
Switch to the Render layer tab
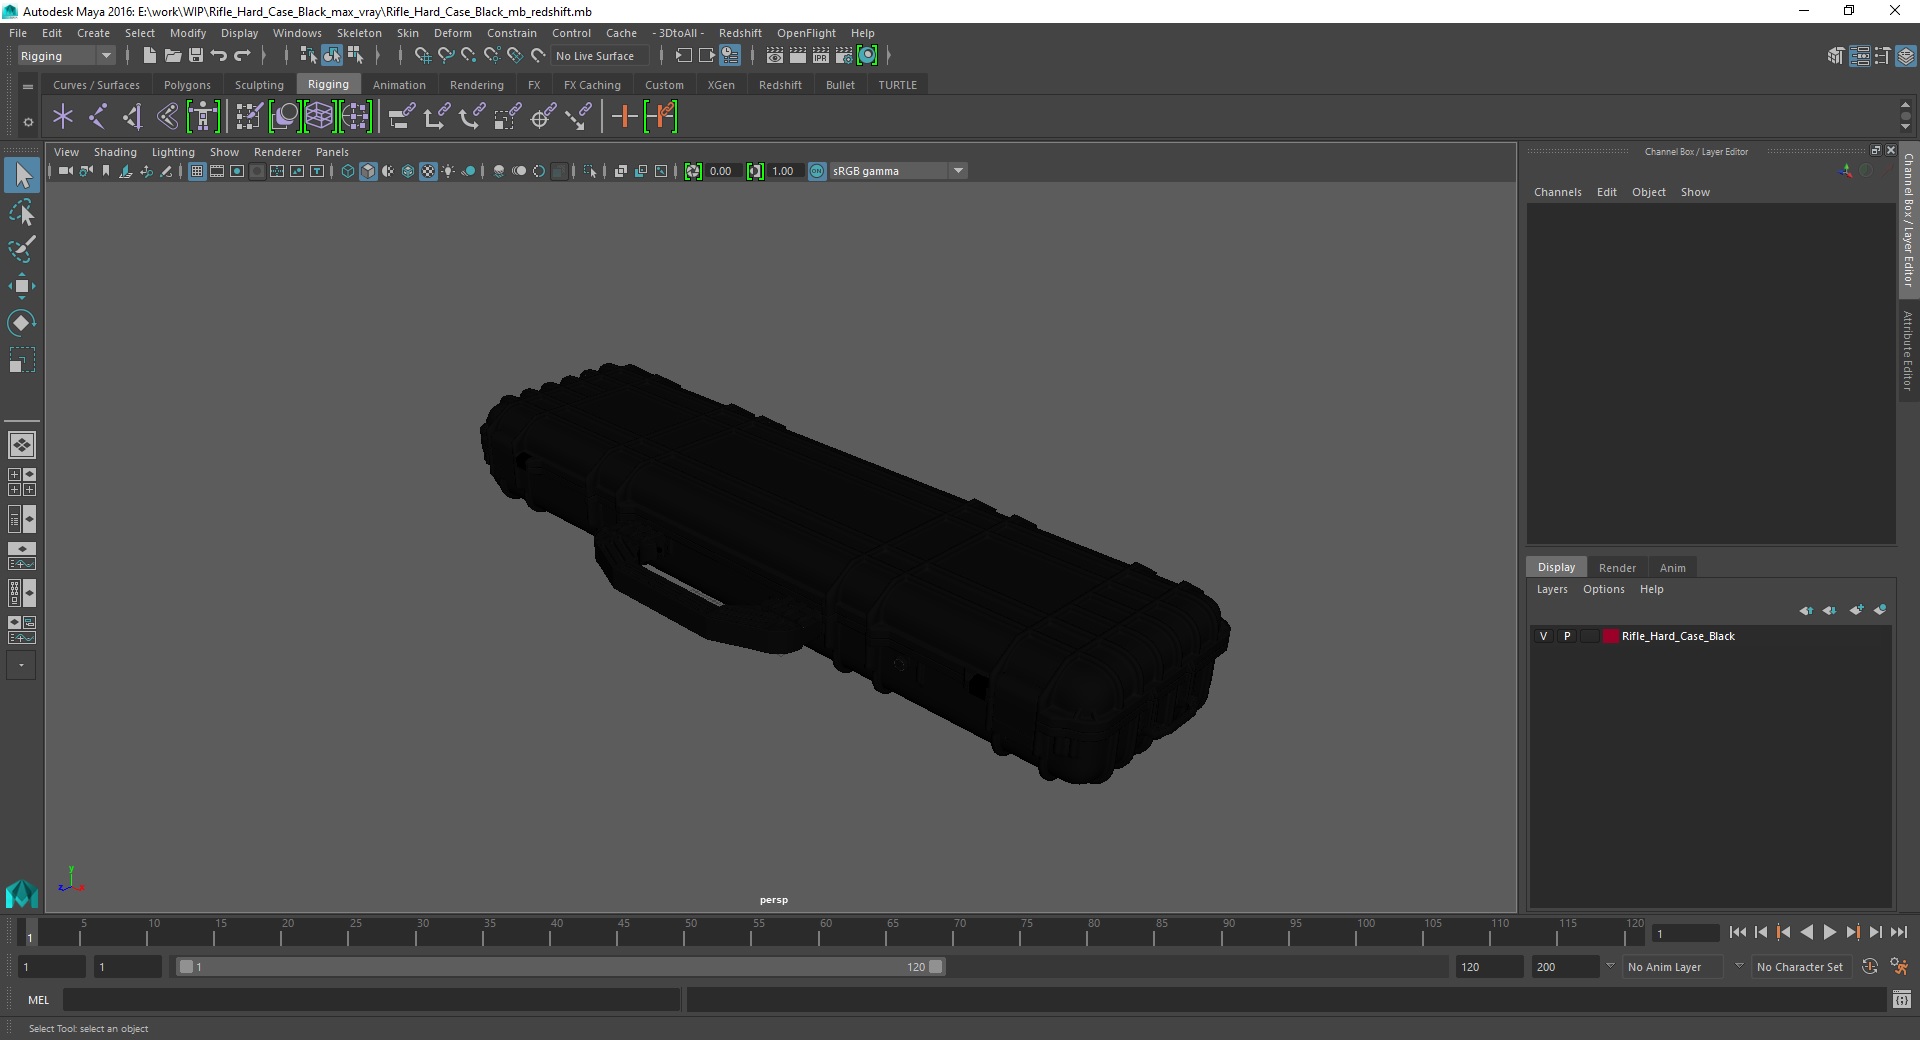point(1617,567)
